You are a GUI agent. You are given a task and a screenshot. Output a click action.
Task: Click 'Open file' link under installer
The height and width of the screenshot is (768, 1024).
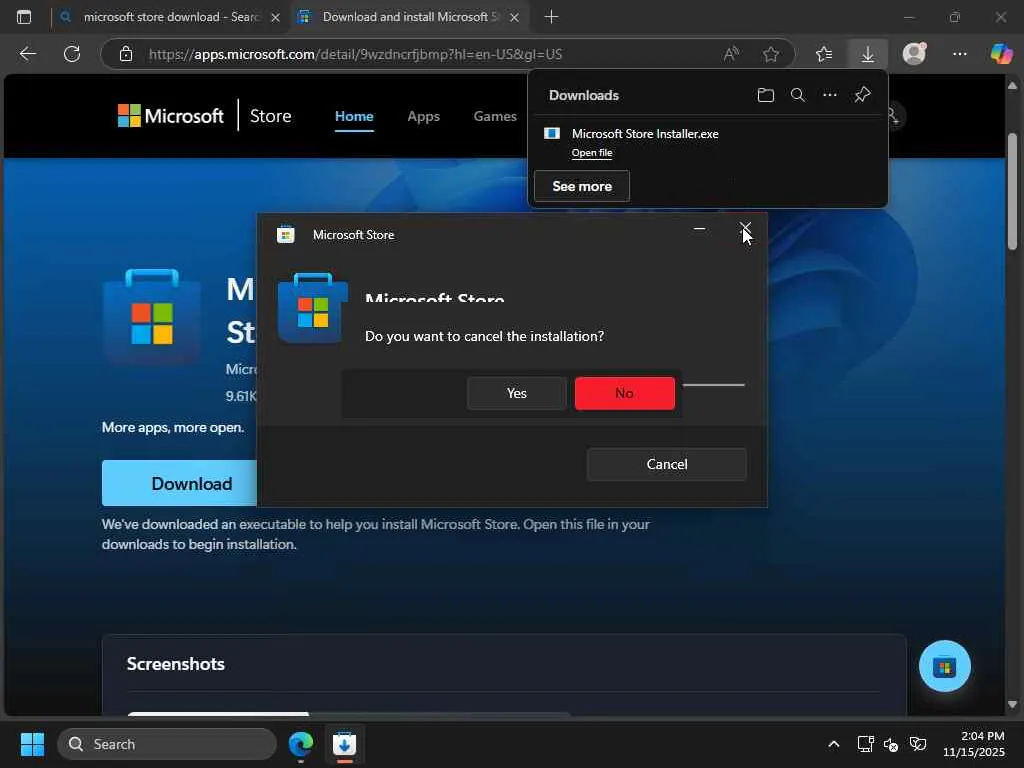coord(592,153)
